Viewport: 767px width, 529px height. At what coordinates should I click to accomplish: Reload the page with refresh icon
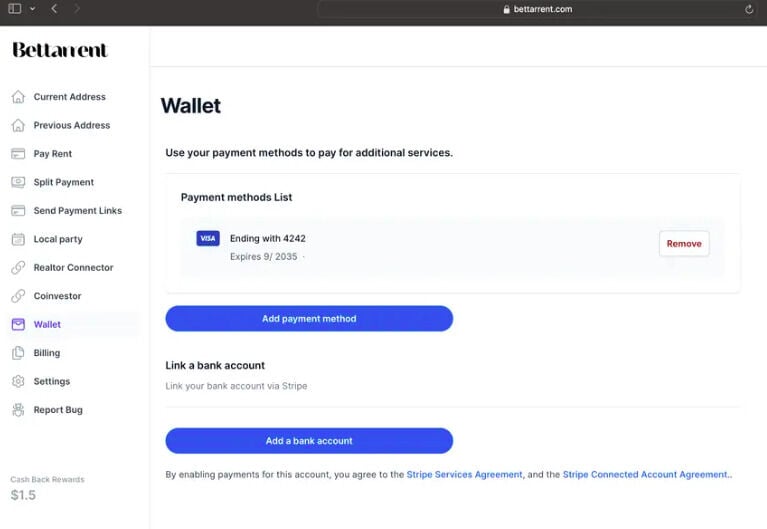point(749,9)
